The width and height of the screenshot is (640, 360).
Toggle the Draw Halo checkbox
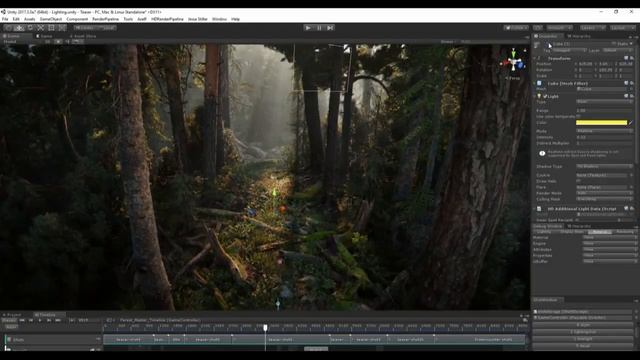[x=578, y=181]
